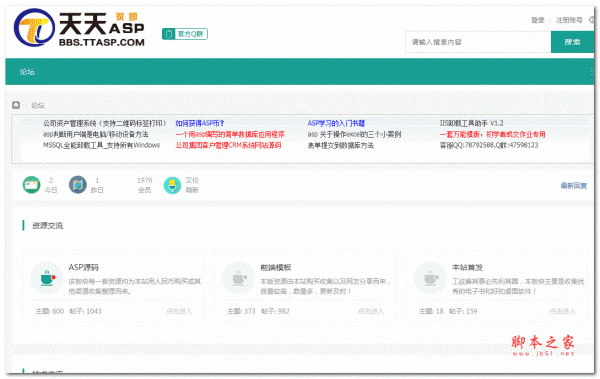Open the 官方Q群 badge button
The image size is (600, 379).
click(x=185, y=34)
